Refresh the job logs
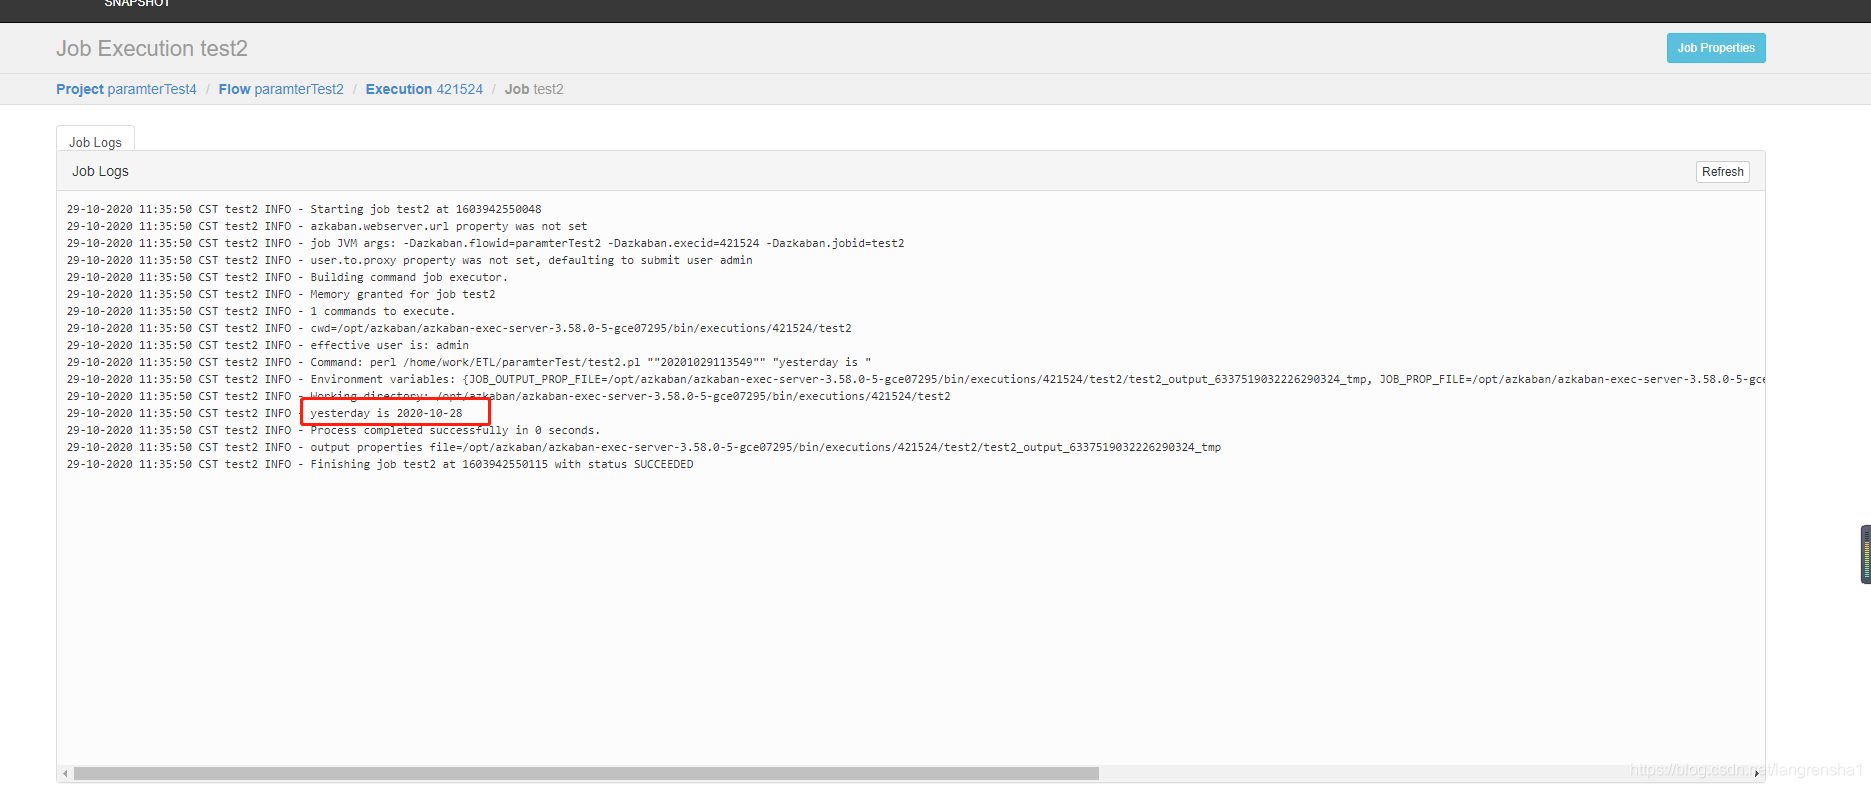The image size is (1871, 788). coord(1722,172)
